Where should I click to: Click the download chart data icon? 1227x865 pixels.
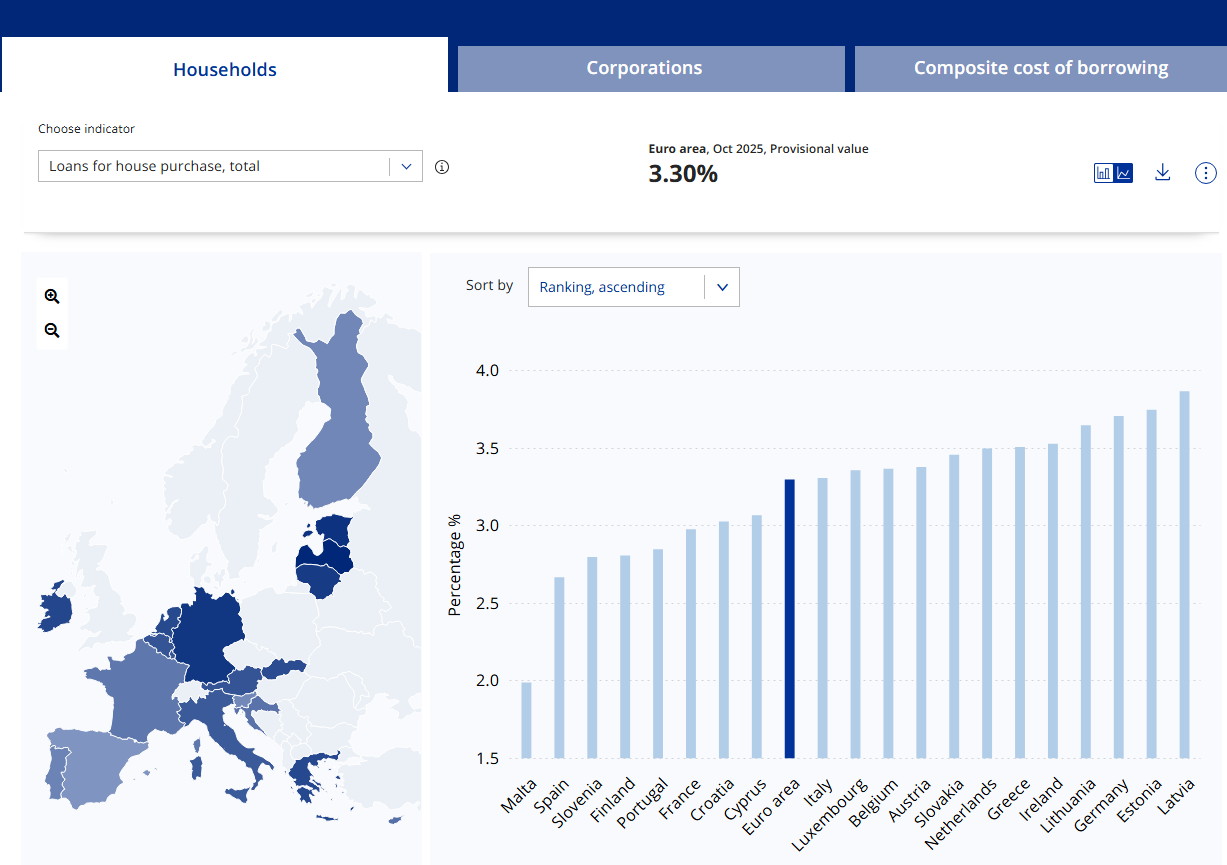pos(1162,173)
